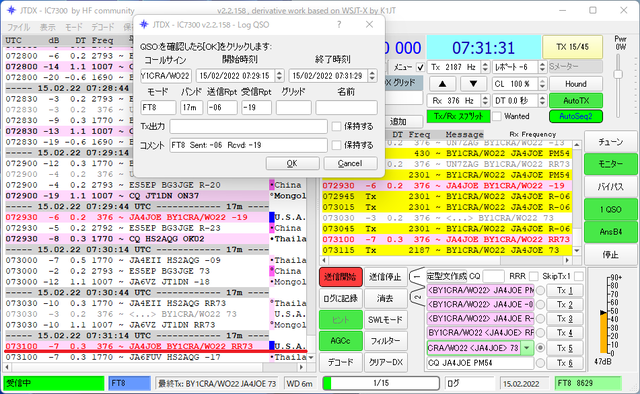Cancel the Log QSO dialog
Viewport: 640px width, 394px height.
pos(350,163)
